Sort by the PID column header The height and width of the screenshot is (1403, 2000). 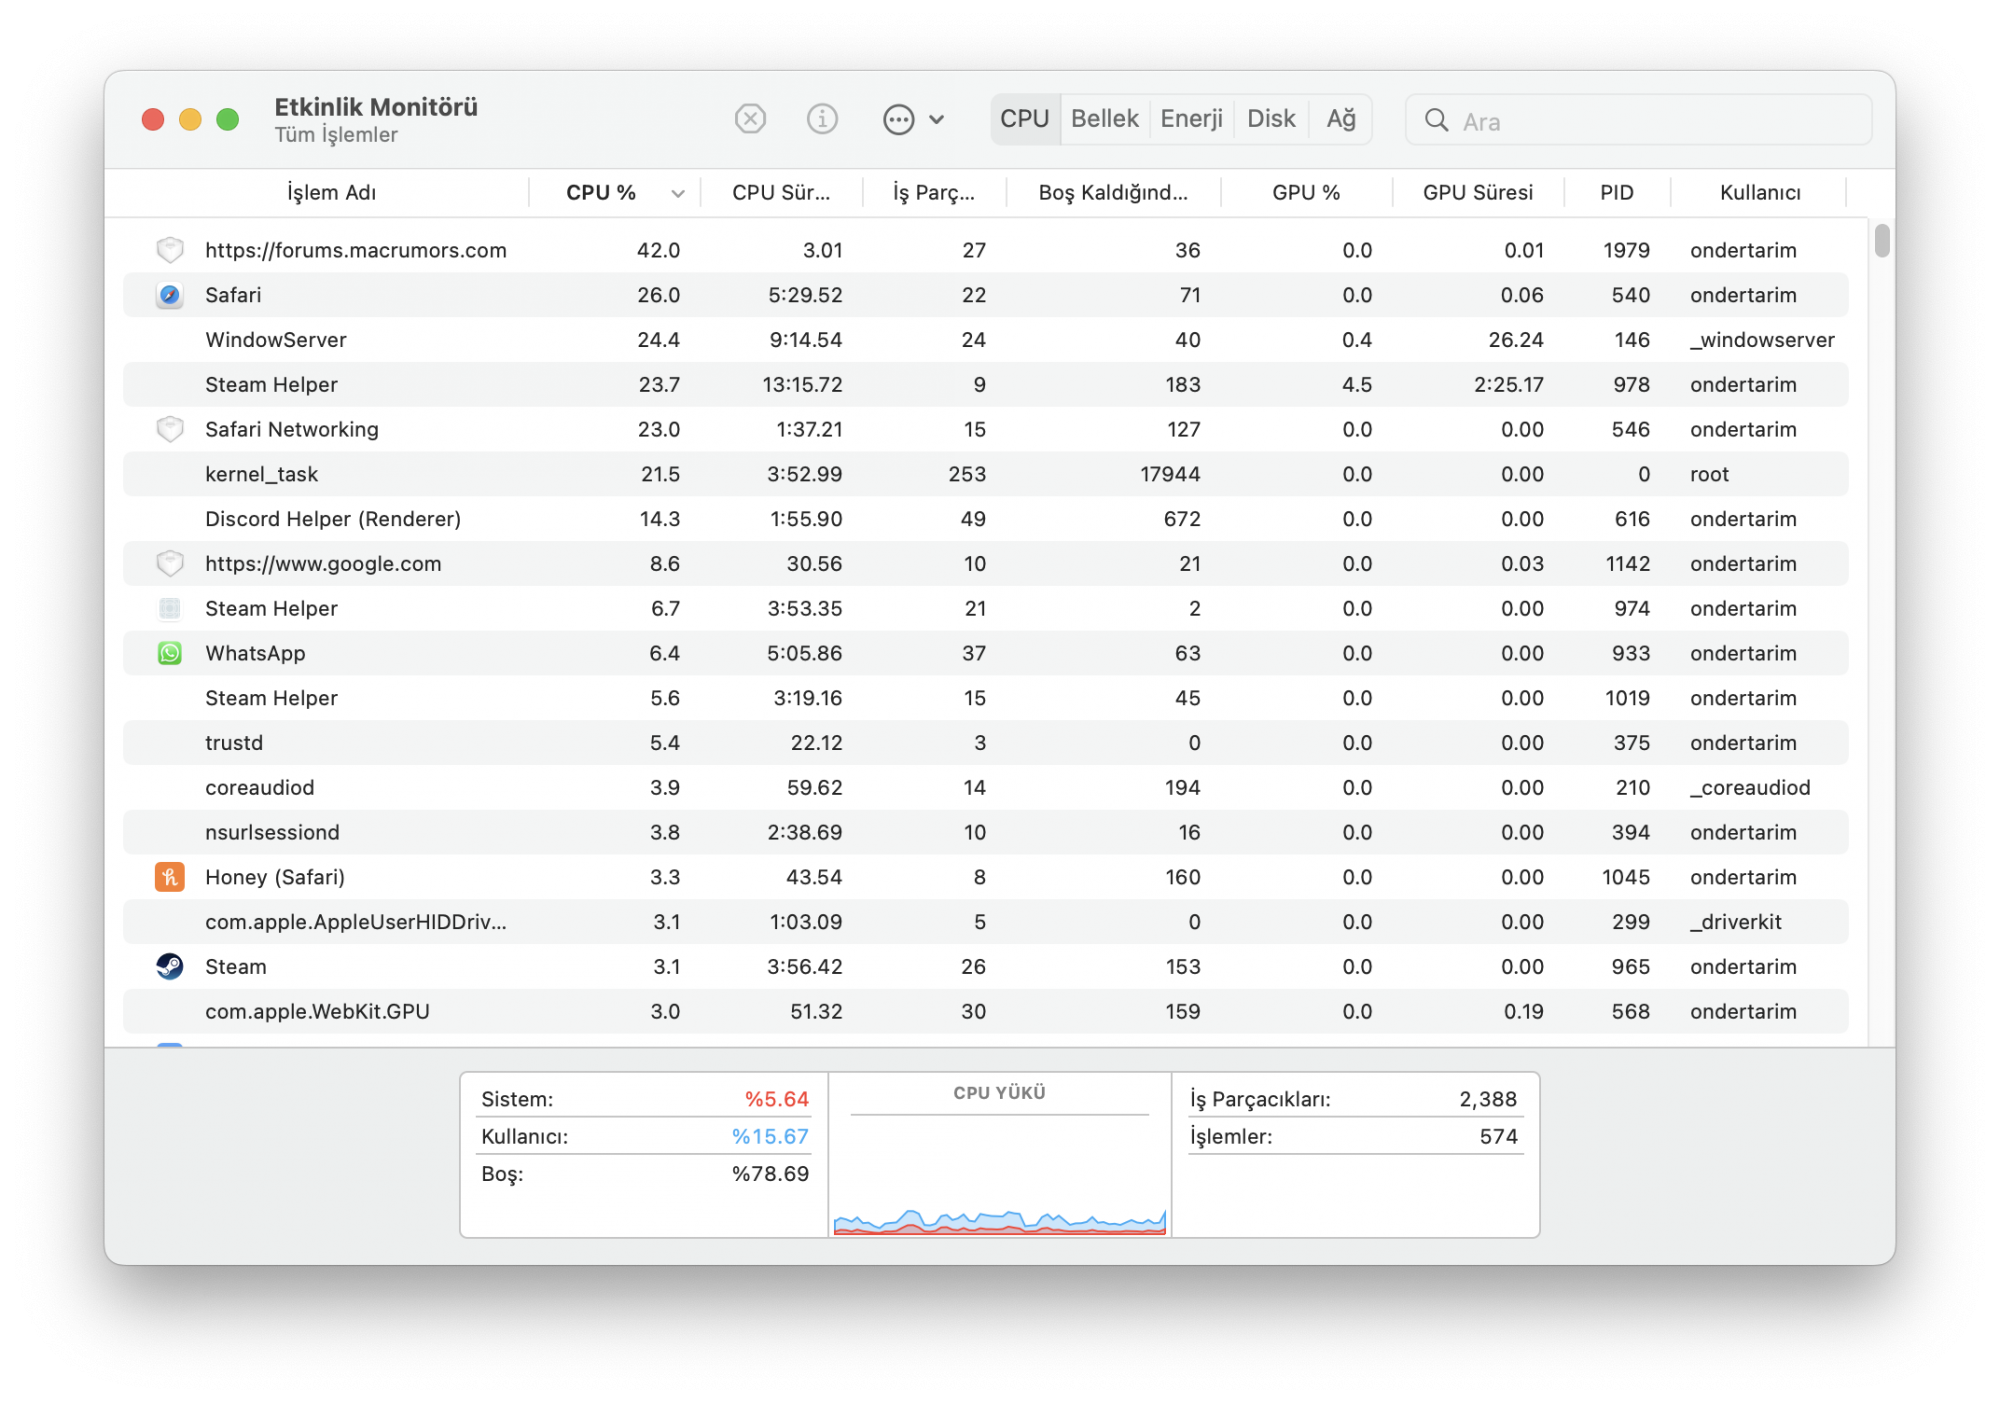point(1616,193)
